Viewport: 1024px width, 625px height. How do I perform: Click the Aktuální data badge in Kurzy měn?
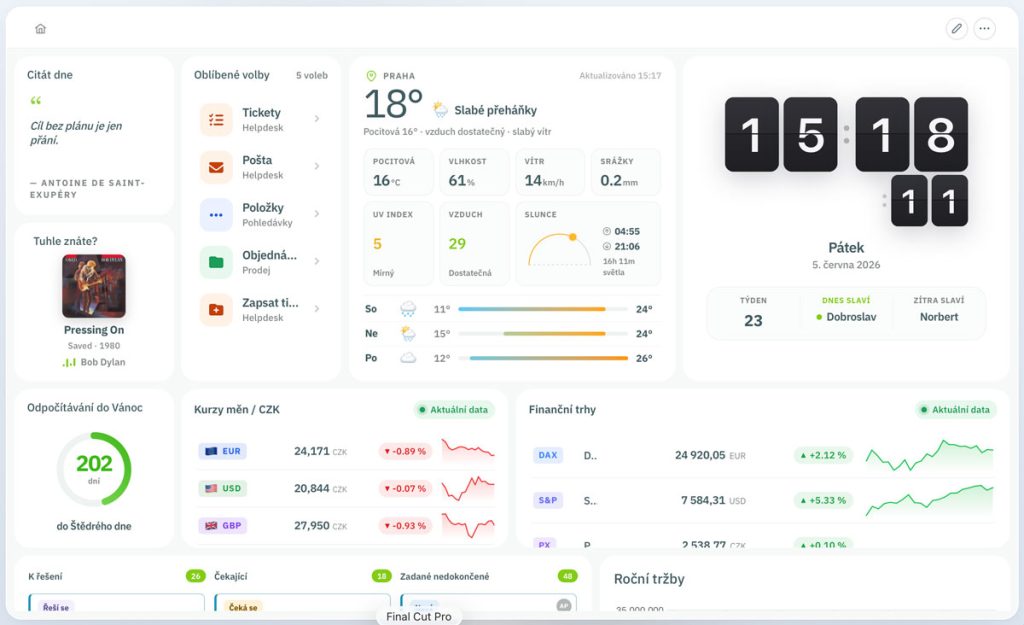[x=454, y=409]
